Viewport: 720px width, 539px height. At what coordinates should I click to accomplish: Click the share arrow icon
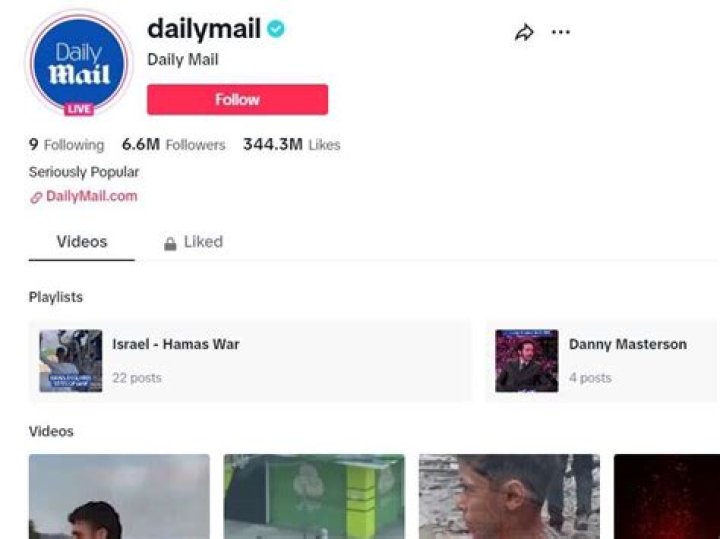[x=524, y=32]
